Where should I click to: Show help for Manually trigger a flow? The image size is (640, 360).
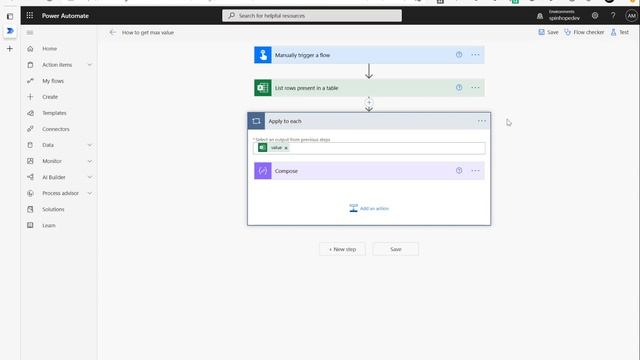[x=459, y=55]
